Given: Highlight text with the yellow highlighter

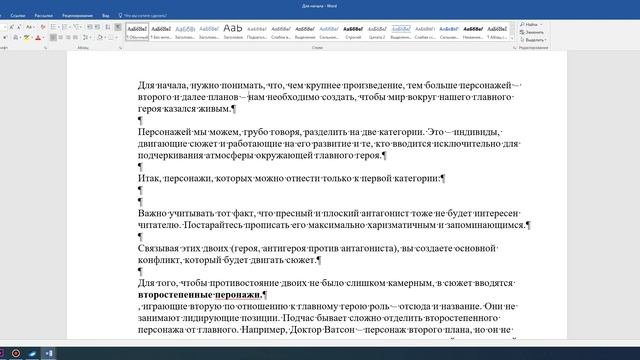Looking at the screenshot, I should (27, 37).
